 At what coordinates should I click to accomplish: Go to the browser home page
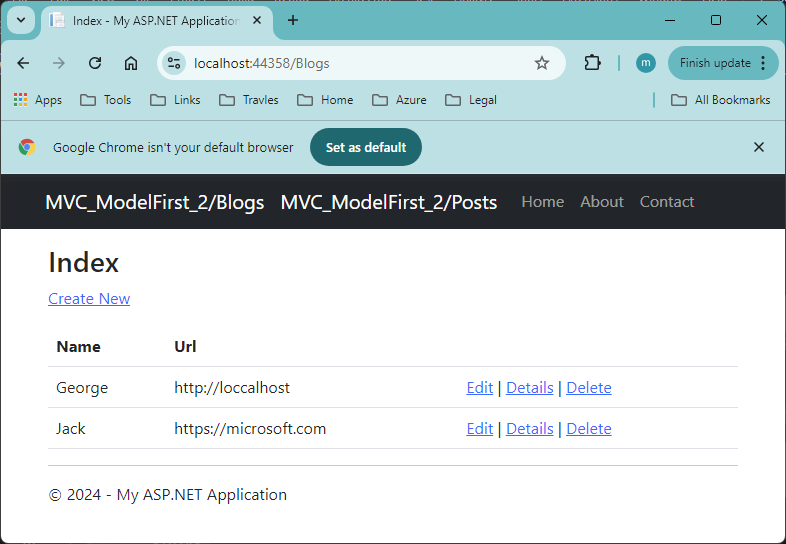point(131,63)
